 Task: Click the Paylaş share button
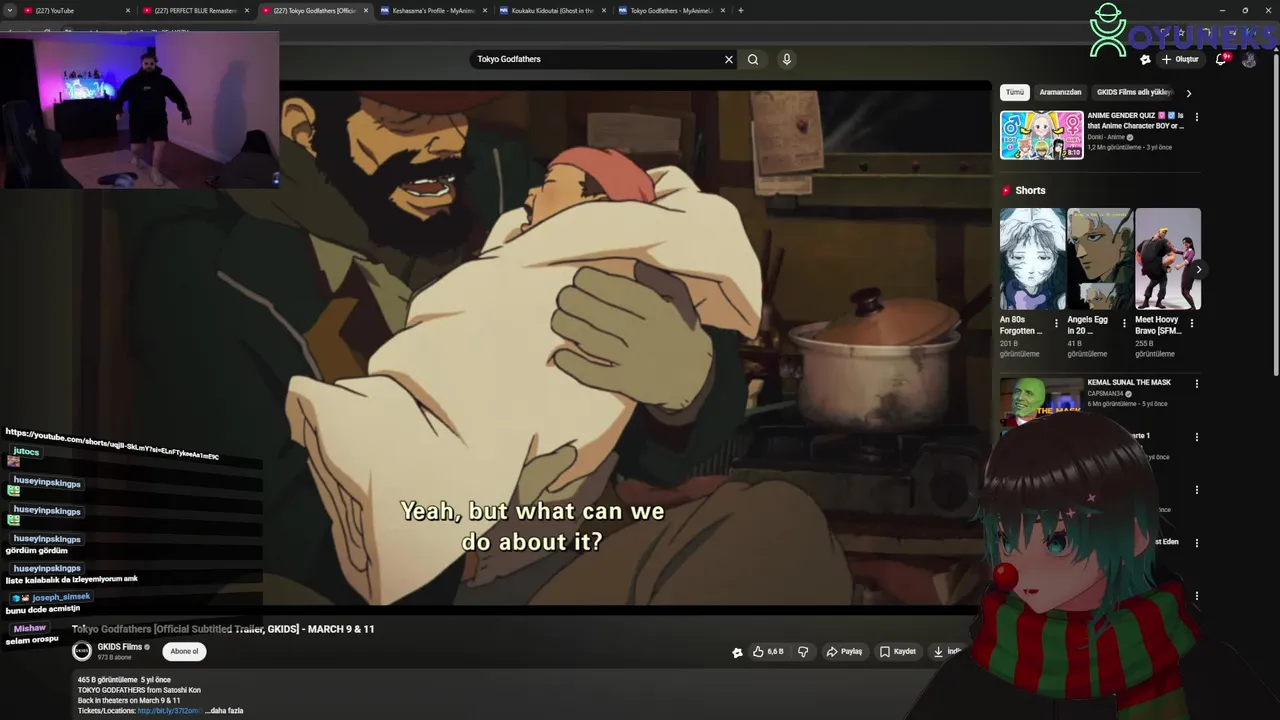(x=844, y=652)
